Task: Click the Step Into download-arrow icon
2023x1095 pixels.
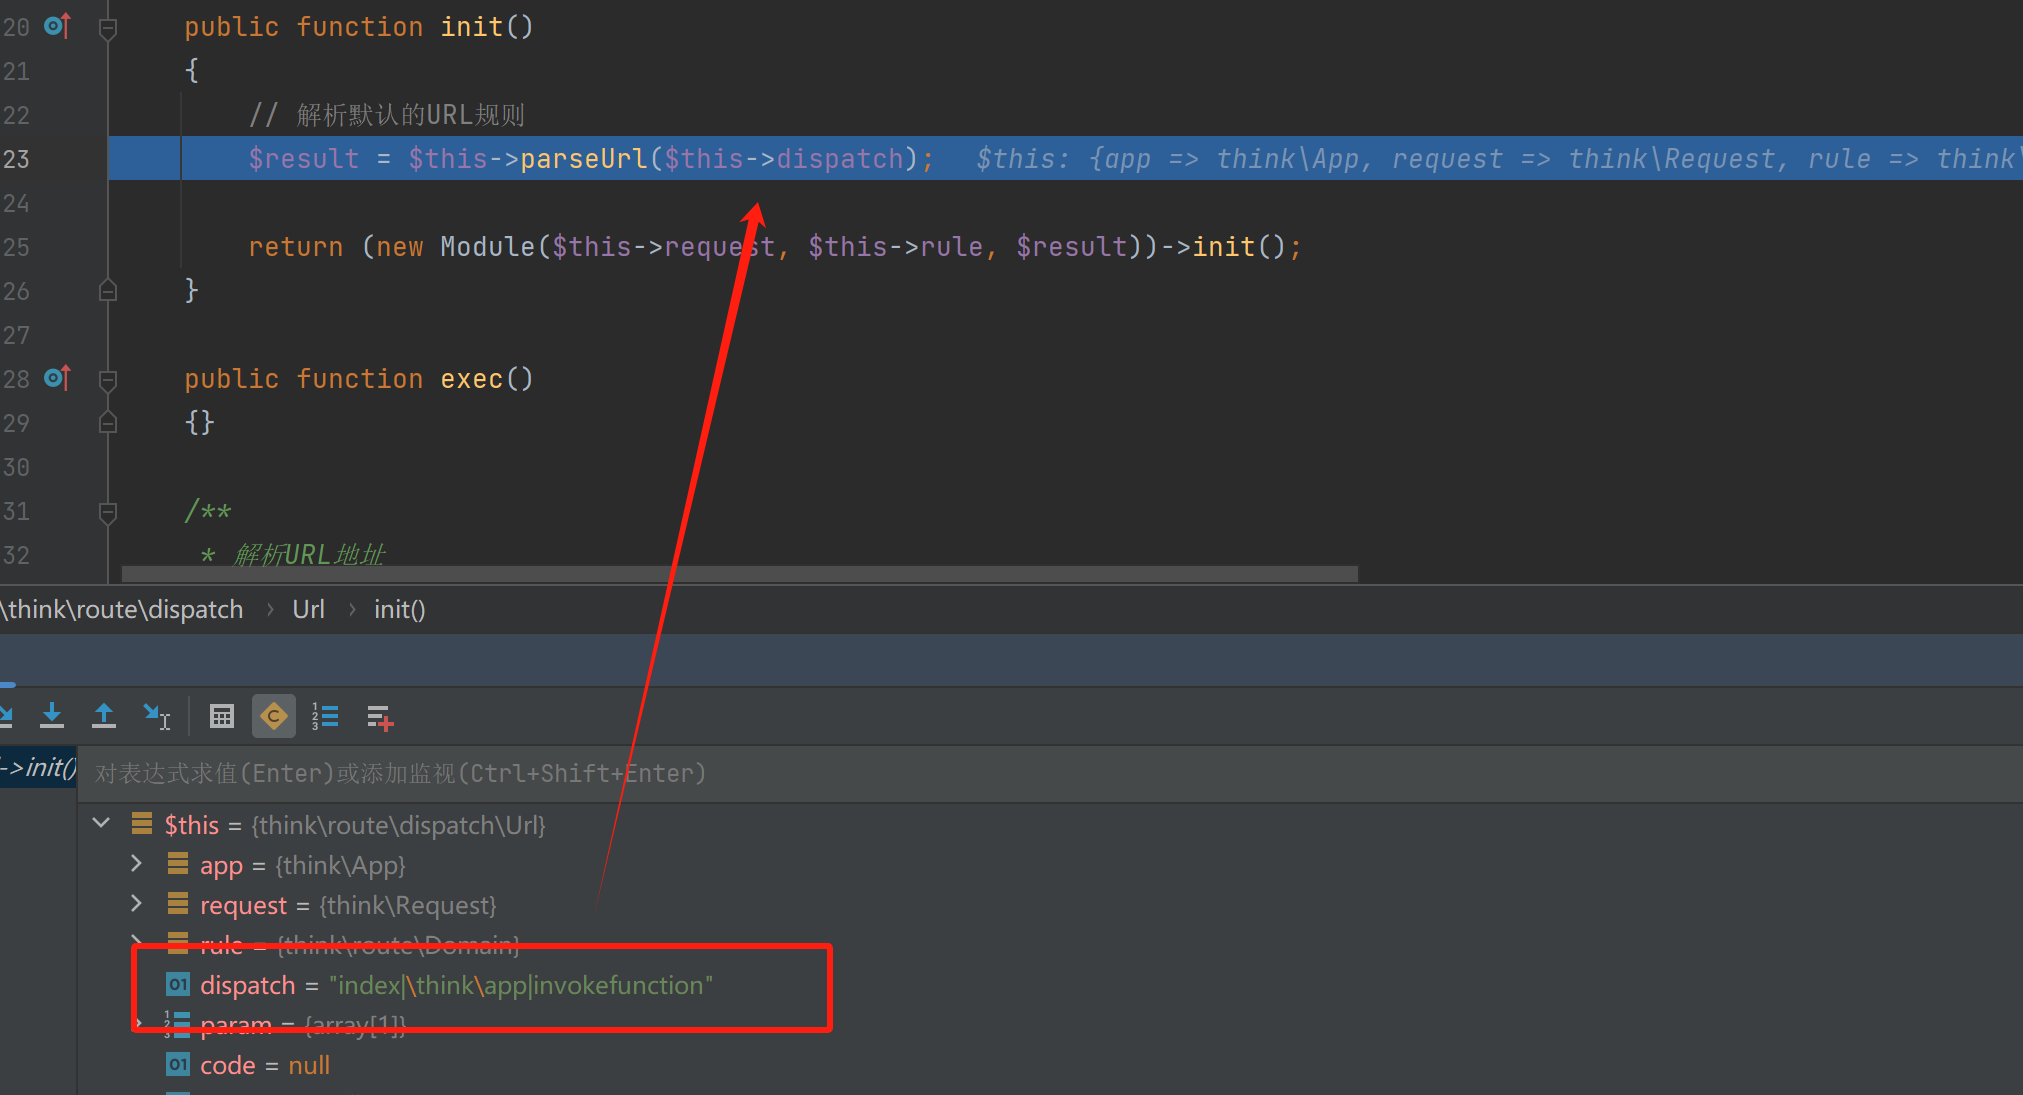Action: click(52, 716)
